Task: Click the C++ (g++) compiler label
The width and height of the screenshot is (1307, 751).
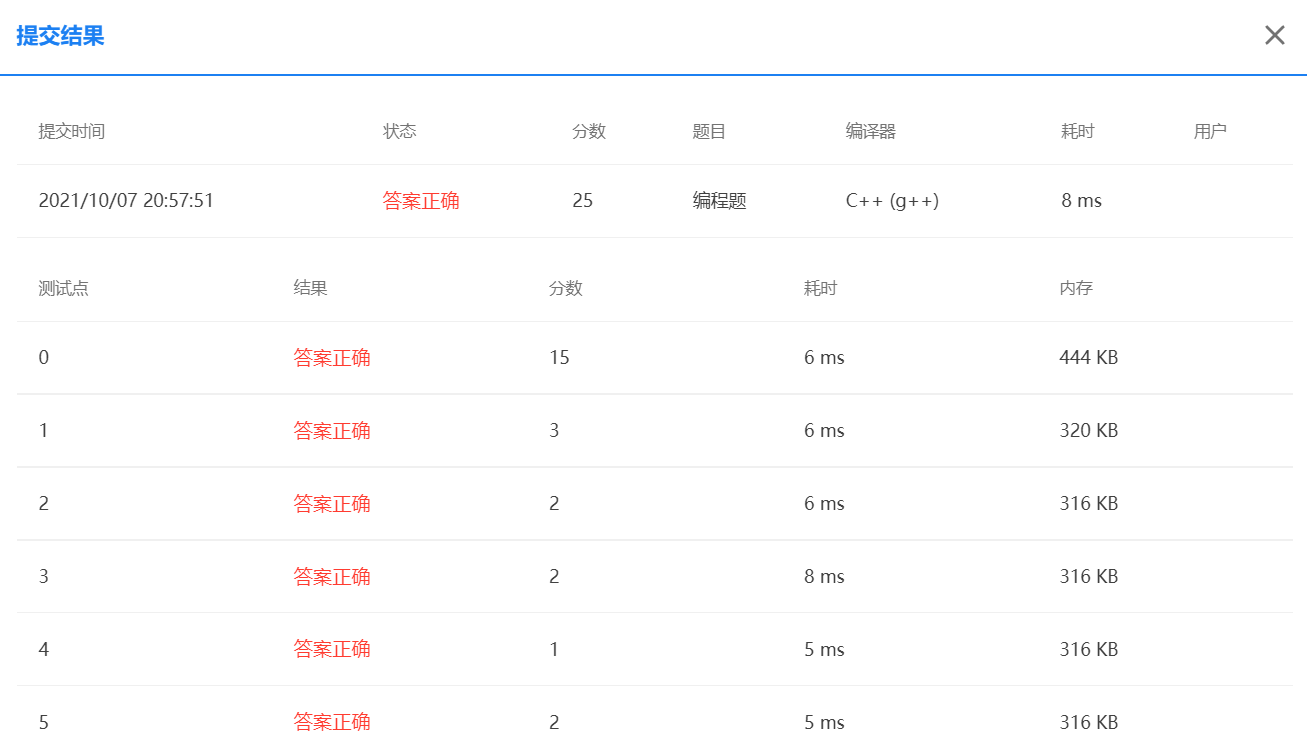Action: tap(890, 200)
